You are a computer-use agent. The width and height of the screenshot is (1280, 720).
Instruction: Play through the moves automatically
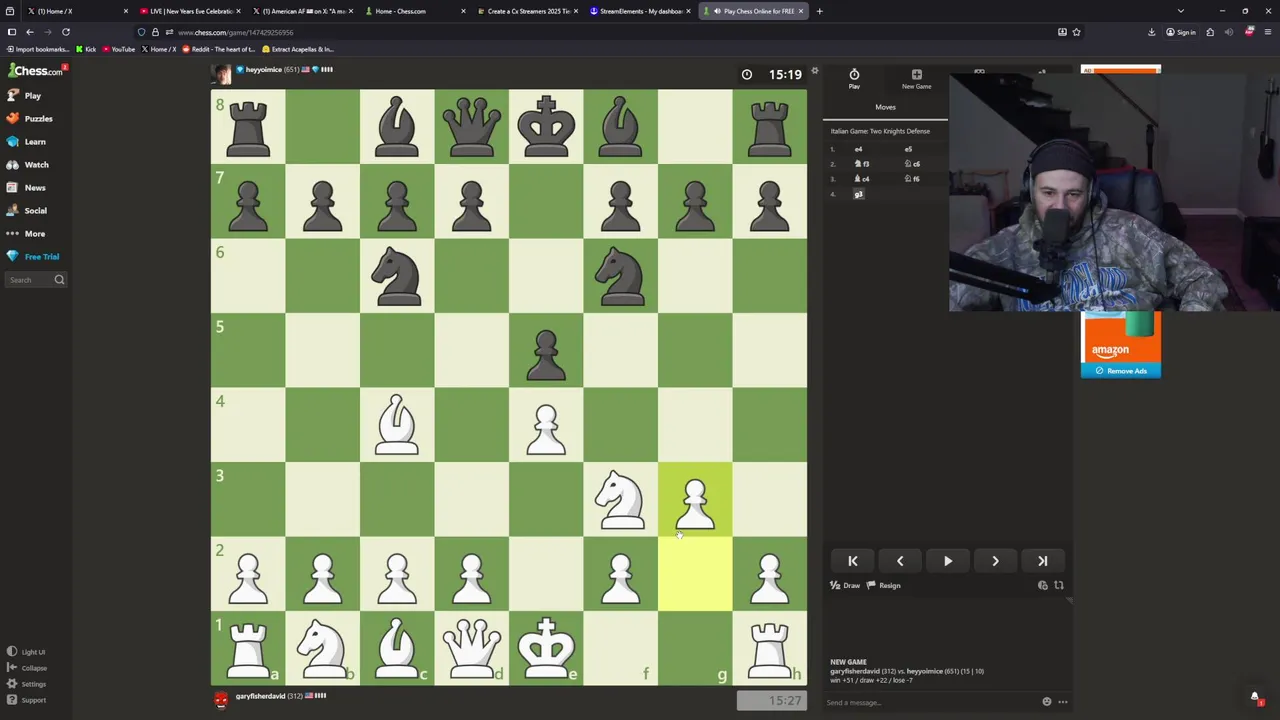(948, 561)
